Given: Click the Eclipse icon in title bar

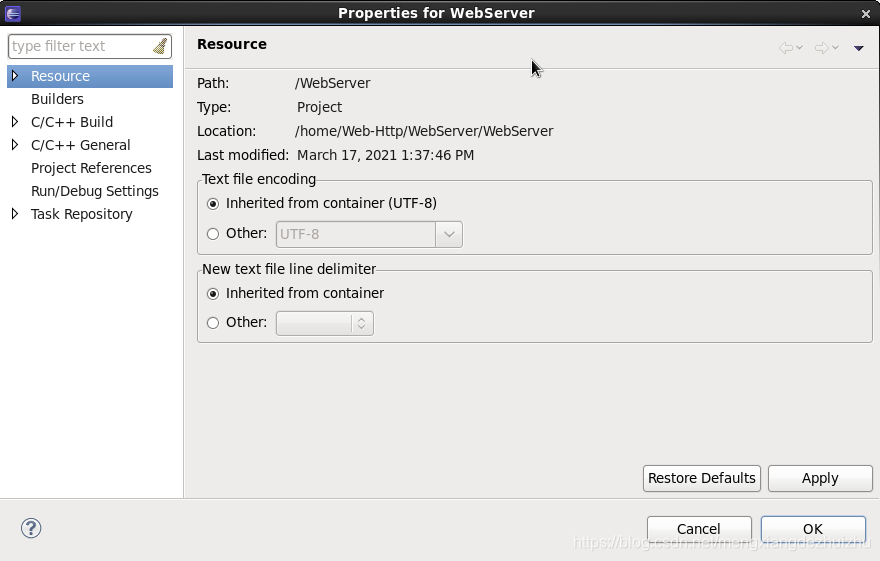Looking at the screenshot, I should pyautogui.click(x=12, y=13).
